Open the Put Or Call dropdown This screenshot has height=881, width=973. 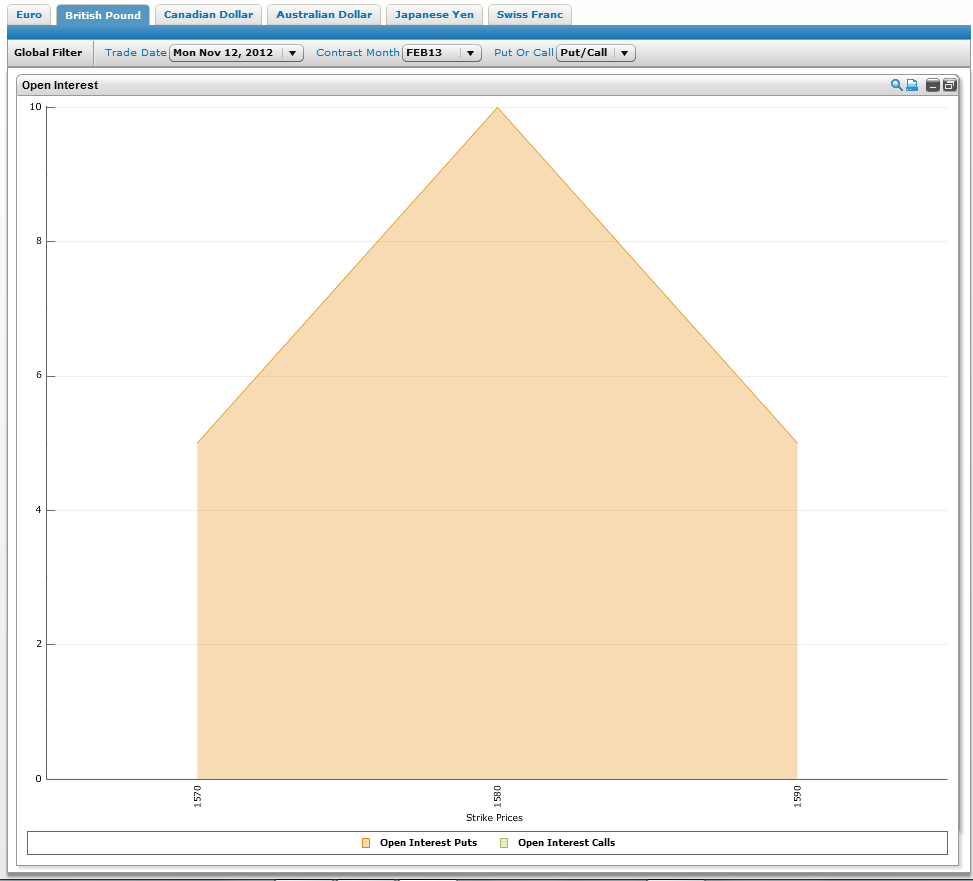595,53
